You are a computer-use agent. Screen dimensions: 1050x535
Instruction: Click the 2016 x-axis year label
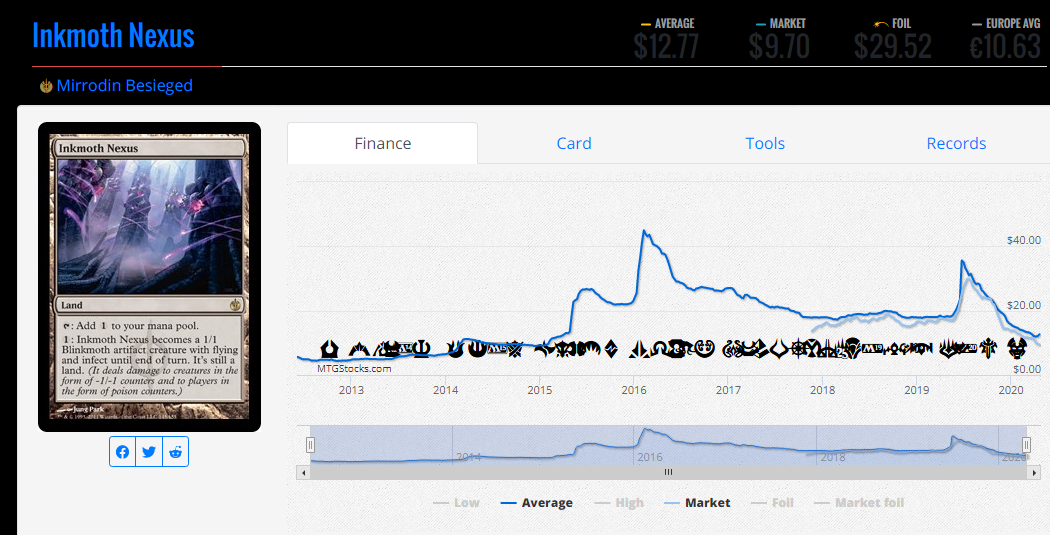point(634,390)
